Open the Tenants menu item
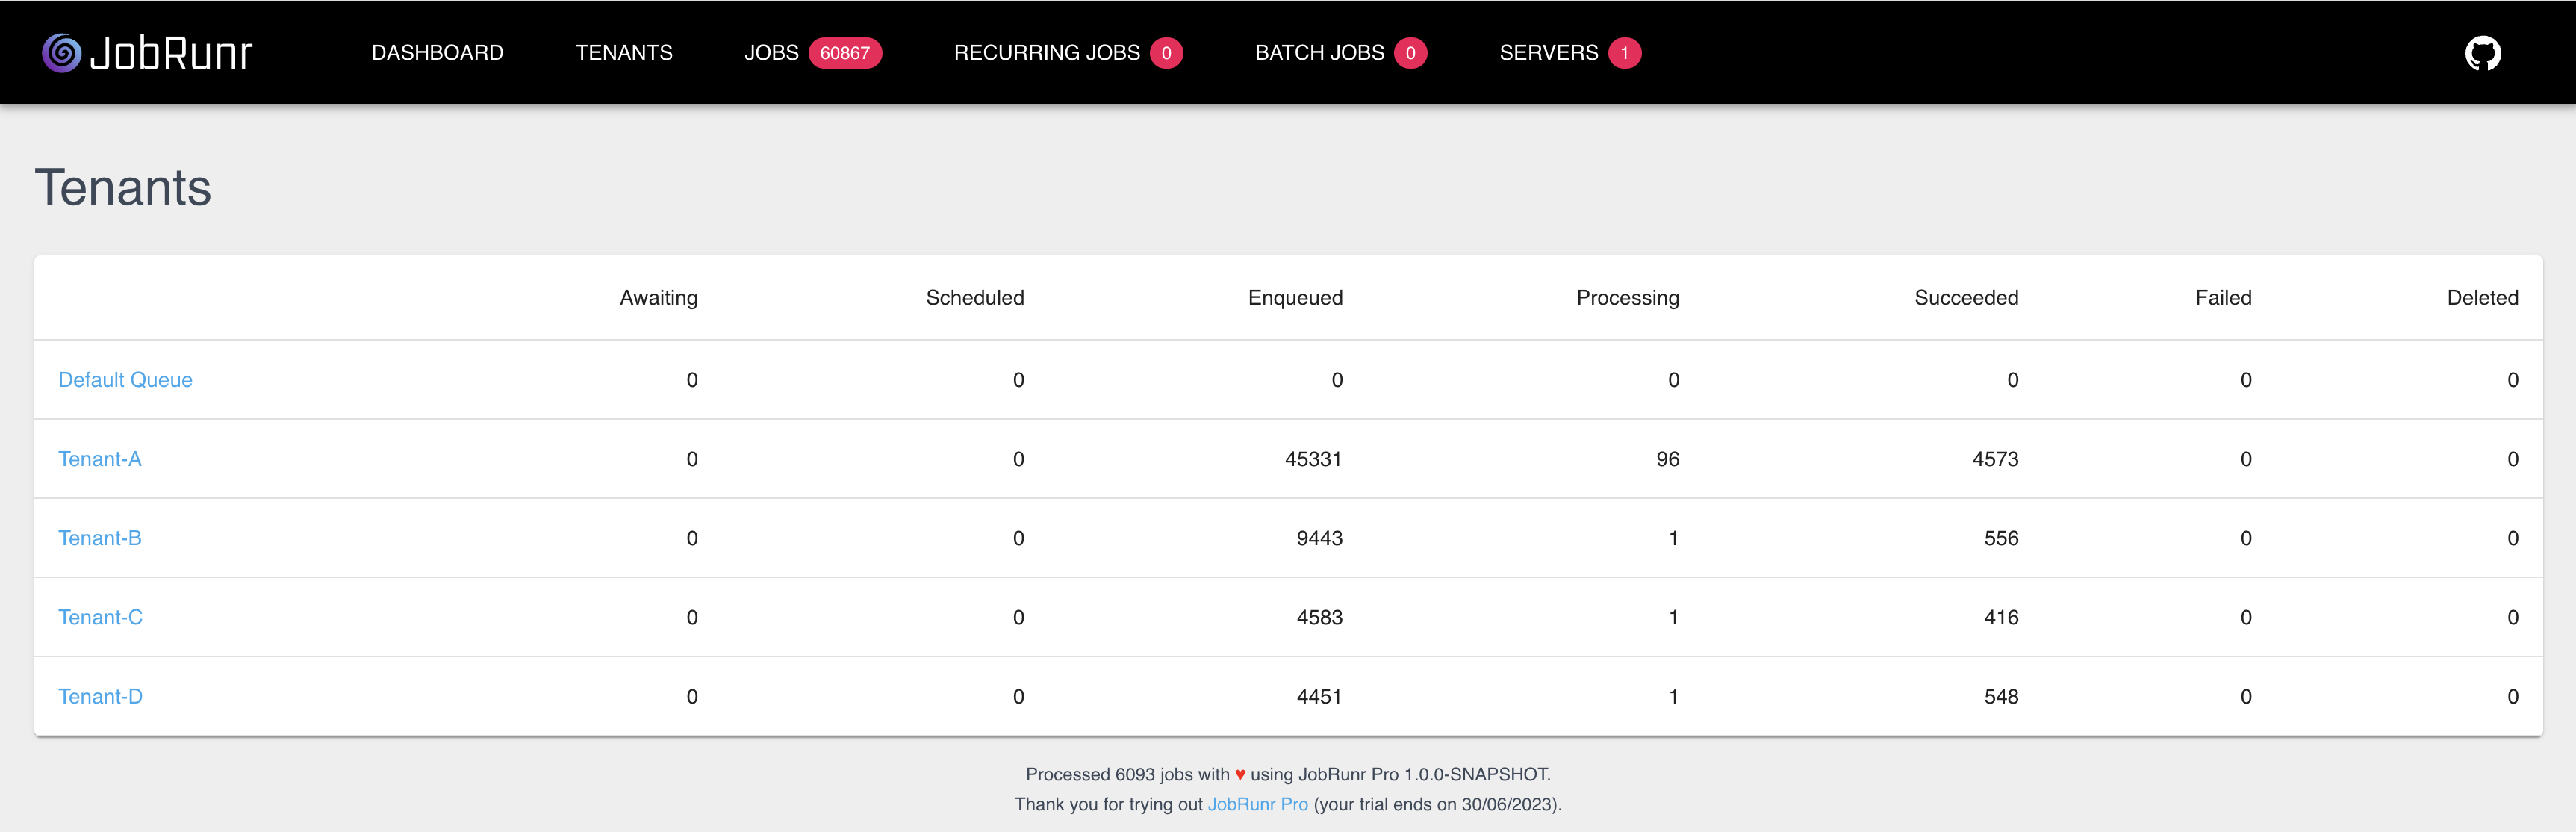 coord(624,53)
